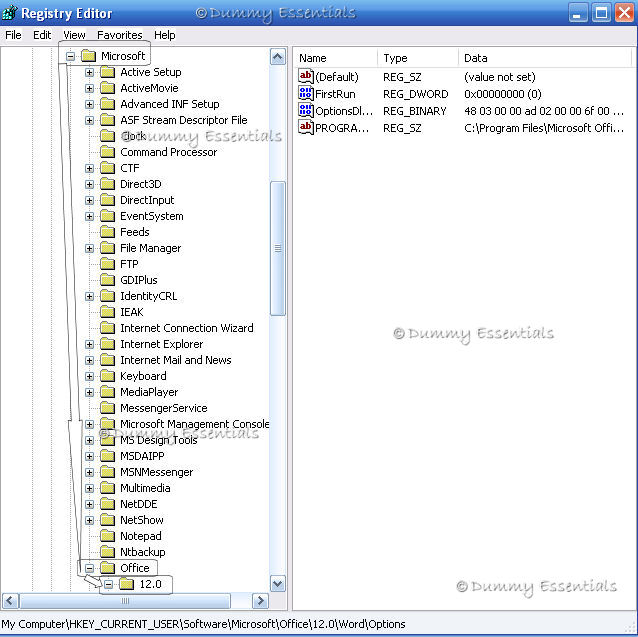Select the File Manager key

pos(151,248)
